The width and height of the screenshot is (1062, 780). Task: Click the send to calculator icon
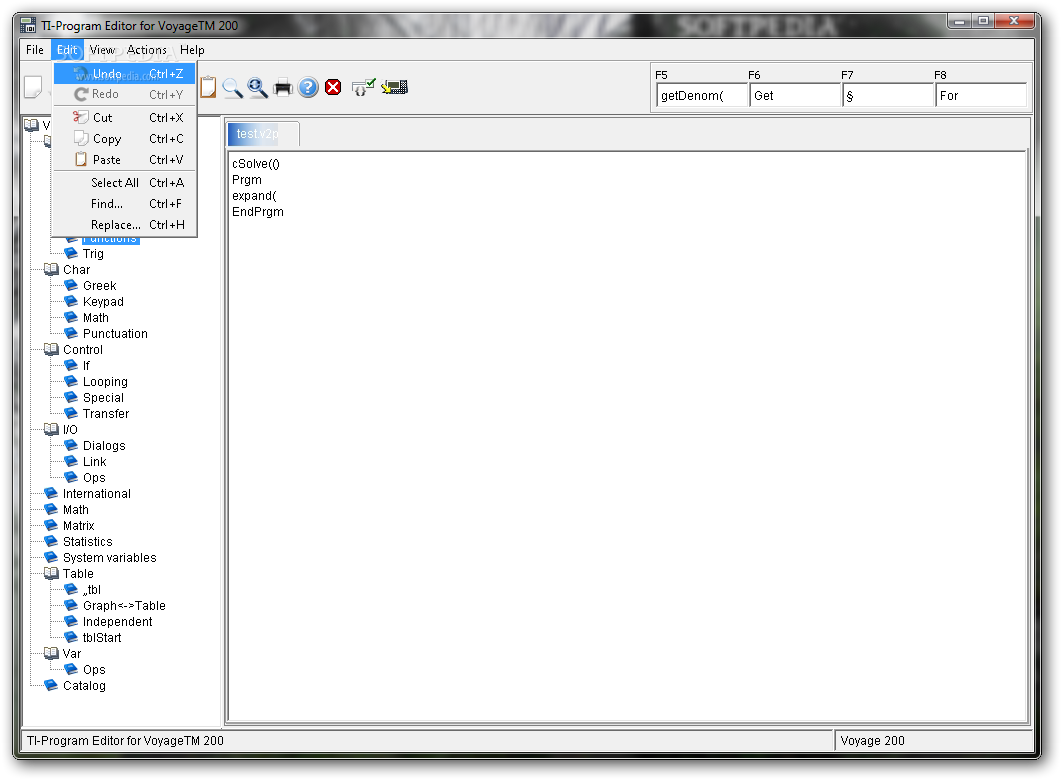tap(394, 87)
